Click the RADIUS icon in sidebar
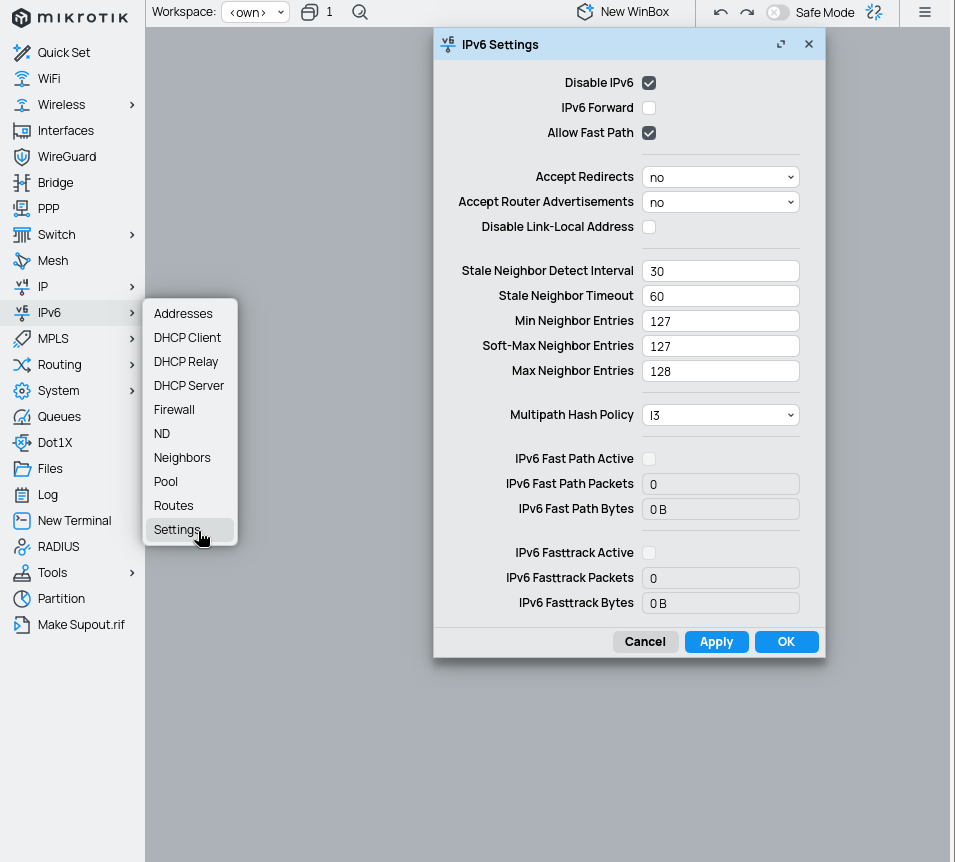Image resolution: width=955 pixels, height=862 pixels. [x=22, y=547]
